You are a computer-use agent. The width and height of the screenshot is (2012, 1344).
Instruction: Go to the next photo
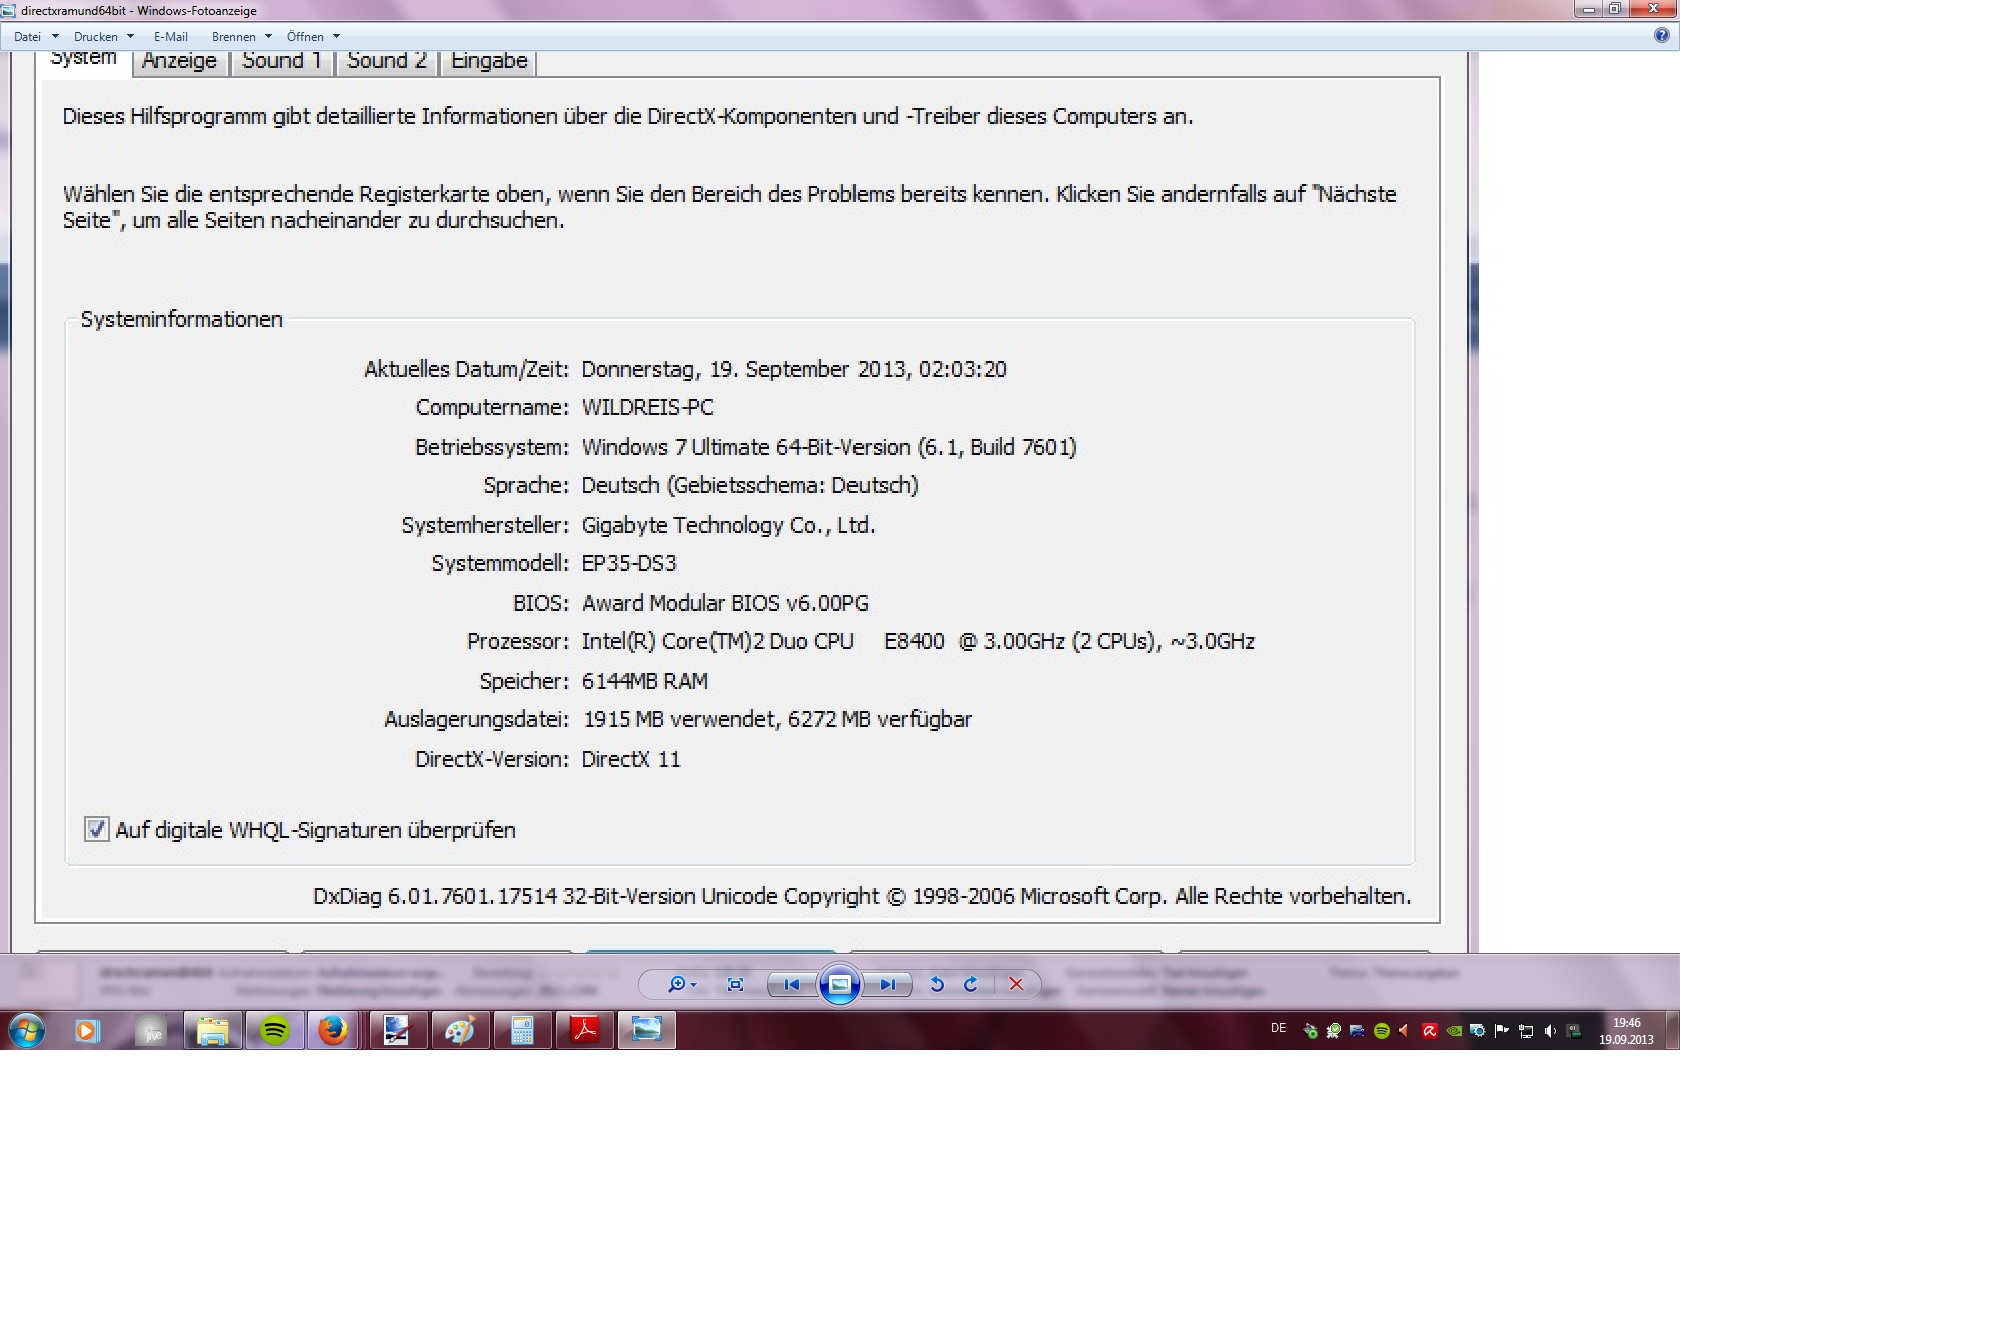[x=887, y=985]
